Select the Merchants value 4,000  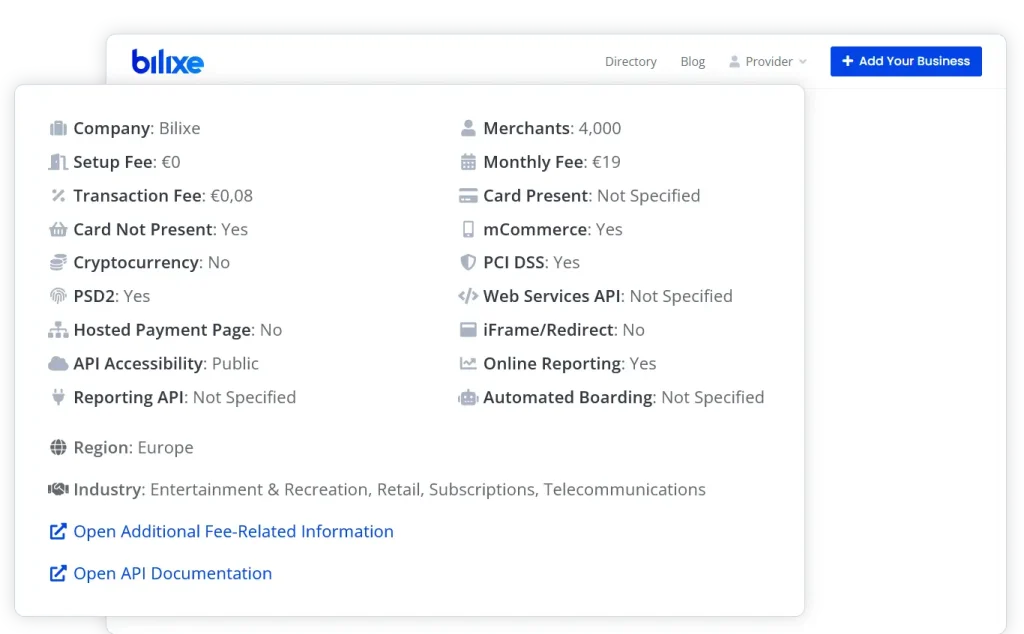600,128
